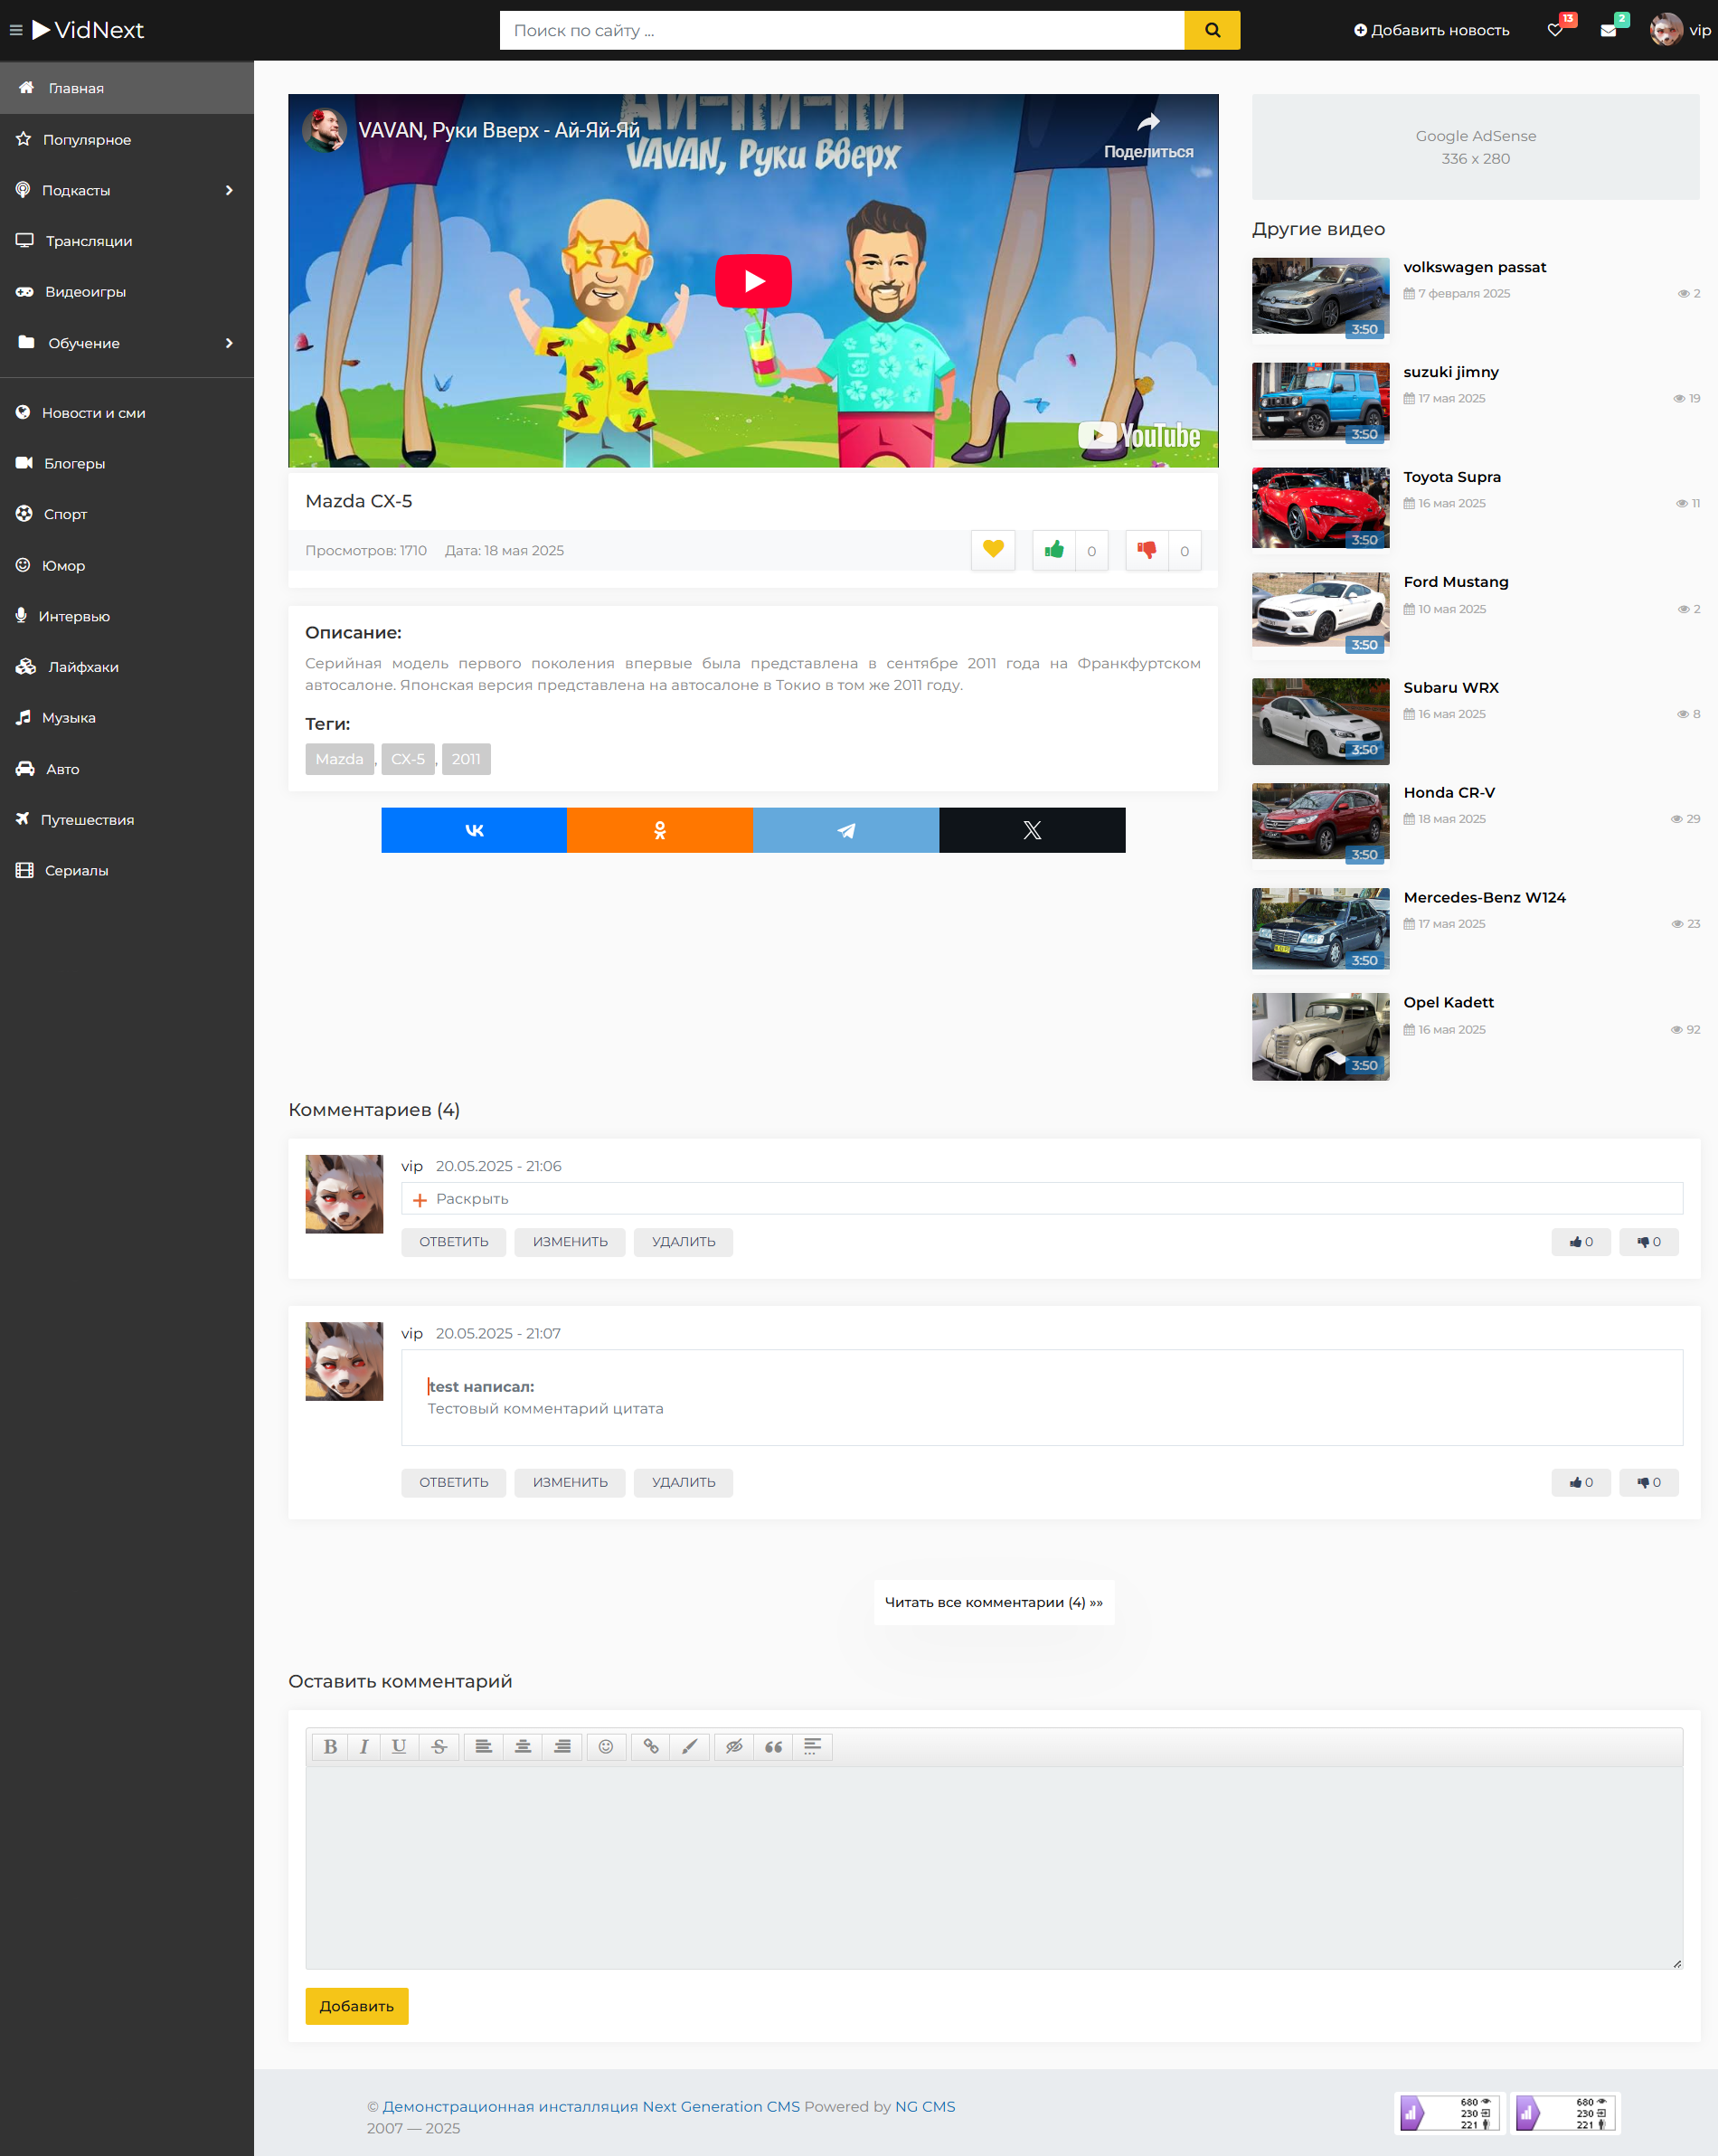
Task: Dislike the video with red thumbs down
Action: (x=1146, y=550)
